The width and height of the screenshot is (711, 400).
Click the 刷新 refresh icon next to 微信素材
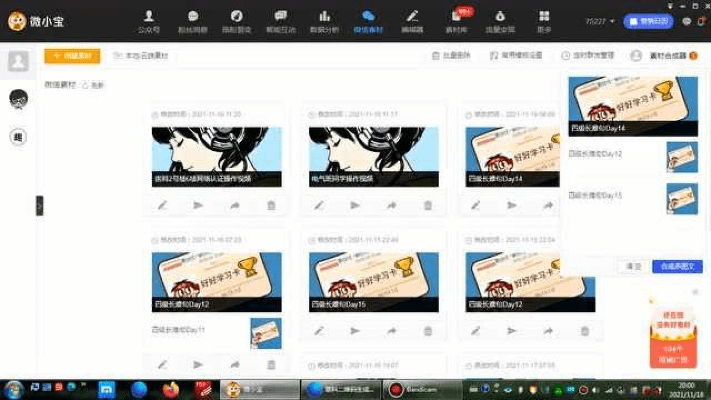91,85
